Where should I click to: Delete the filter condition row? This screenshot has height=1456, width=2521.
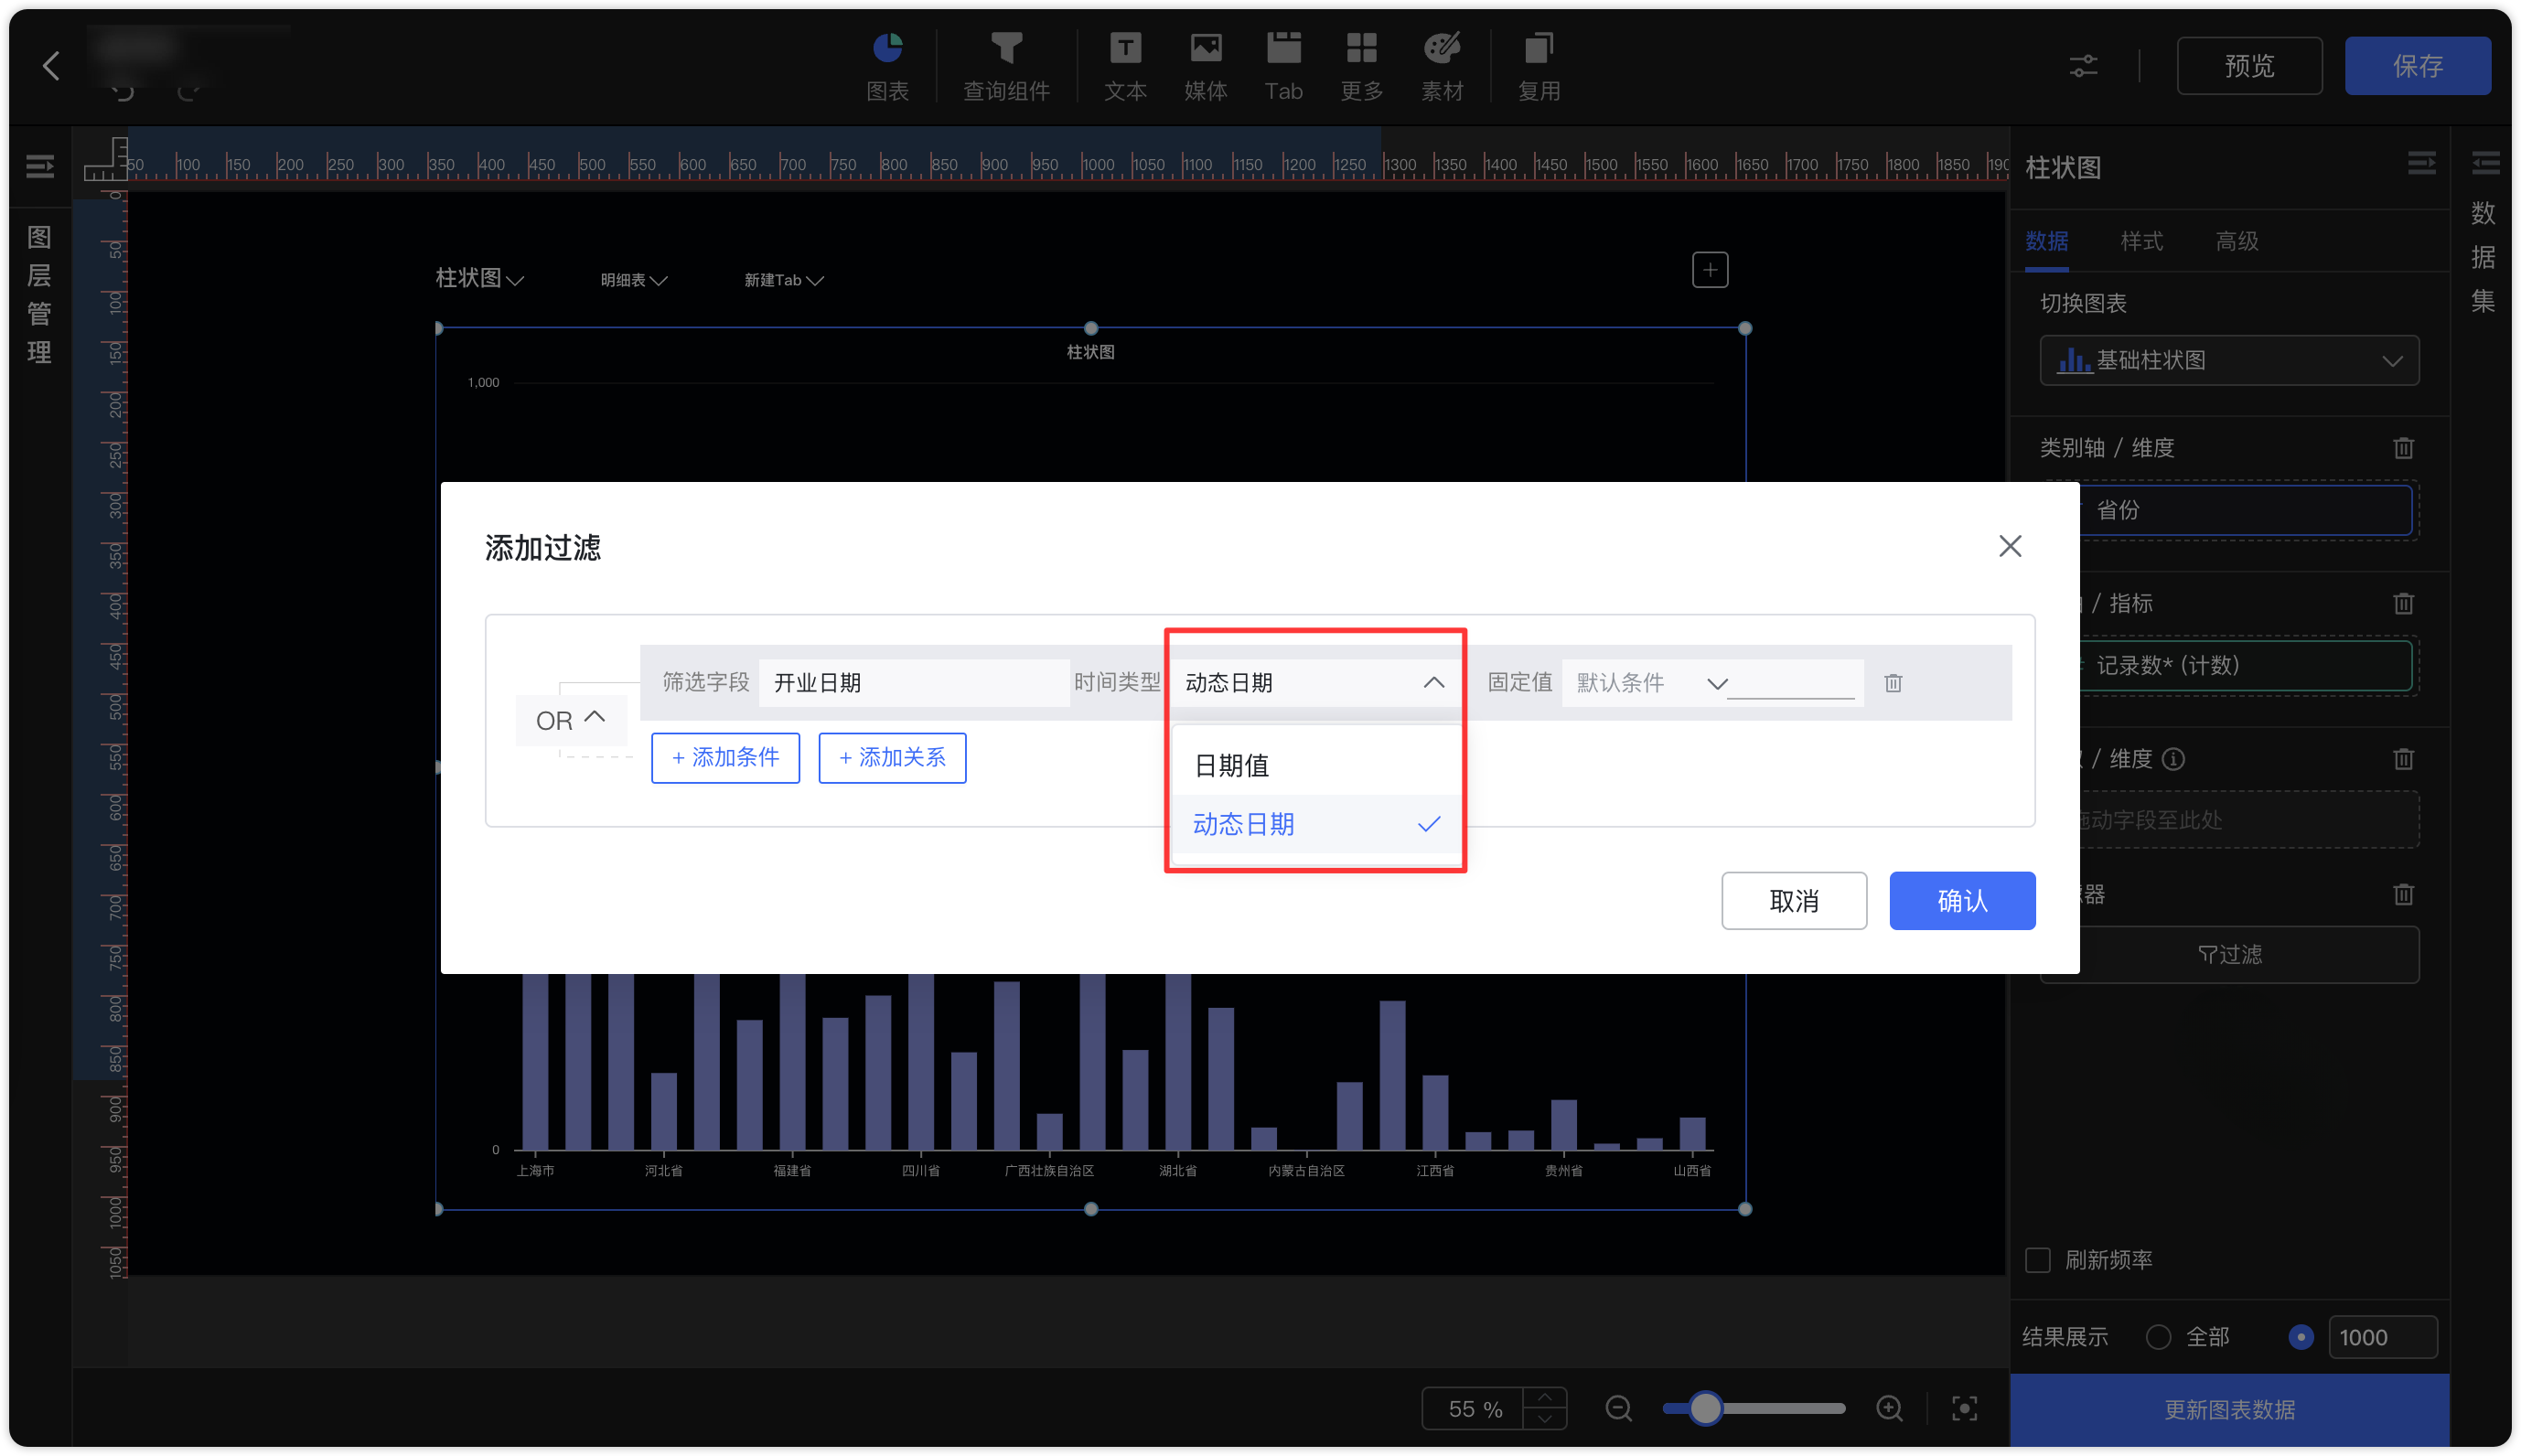point(1892,683)
